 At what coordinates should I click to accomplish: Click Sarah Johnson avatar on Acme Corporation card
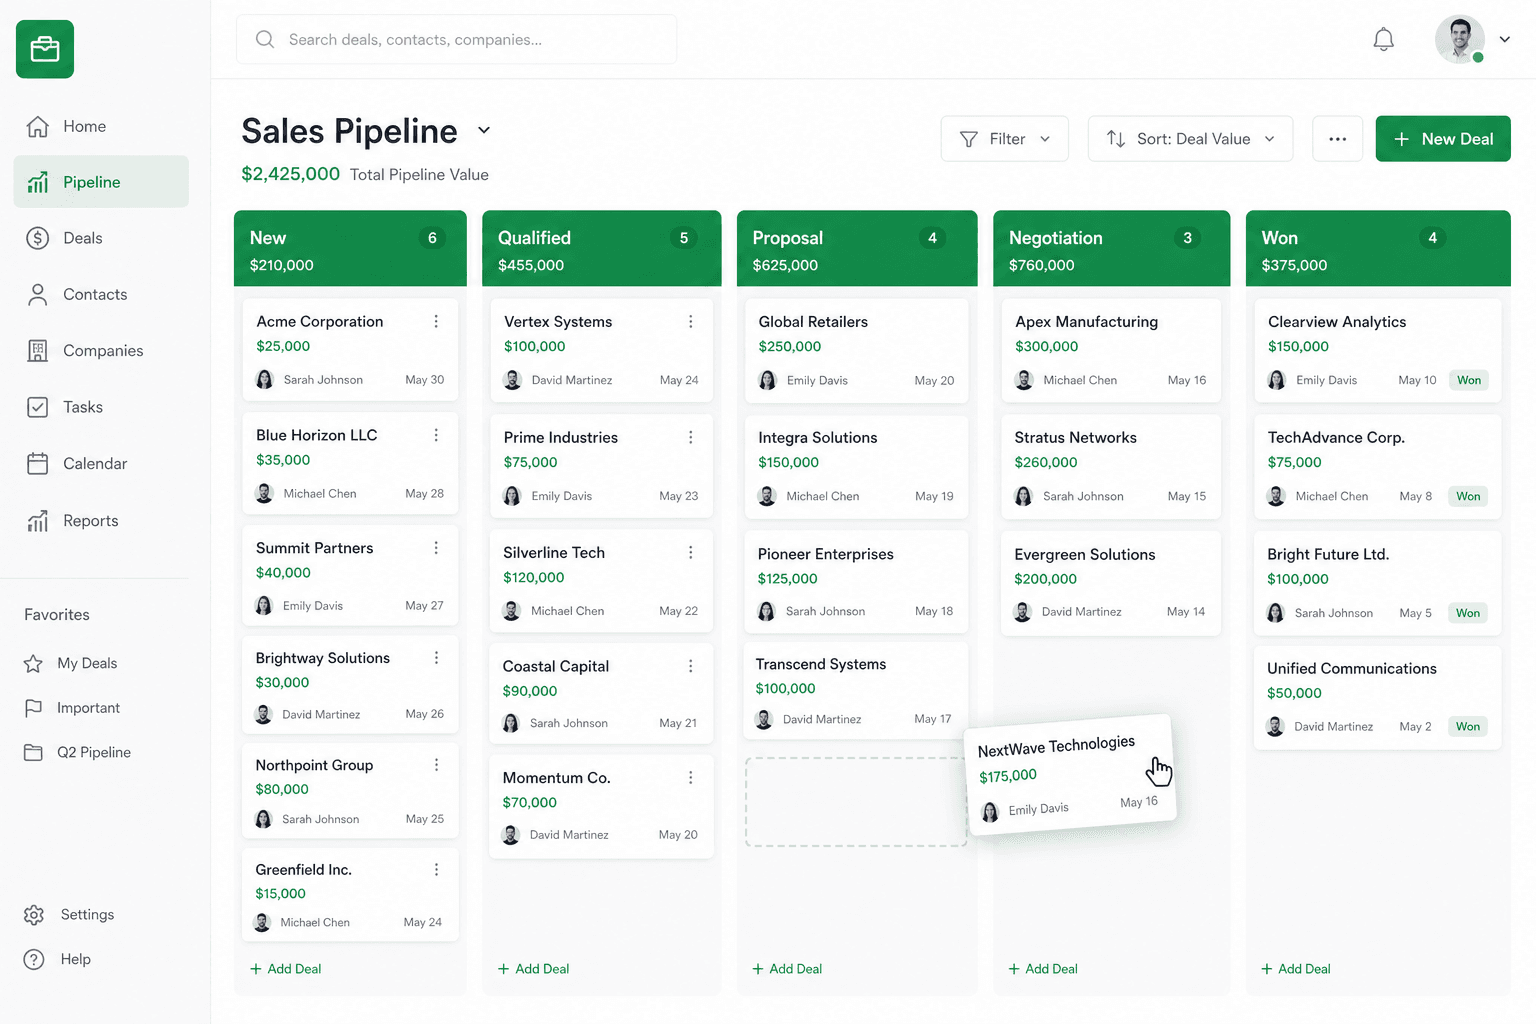pyautogui.click(x=265, y=380)
